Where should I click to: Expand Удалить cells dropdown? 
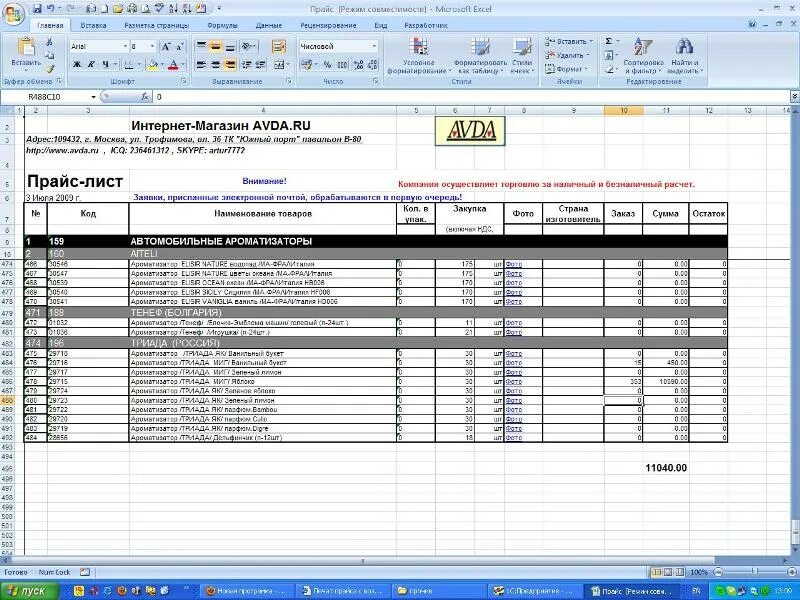[588, 55]
